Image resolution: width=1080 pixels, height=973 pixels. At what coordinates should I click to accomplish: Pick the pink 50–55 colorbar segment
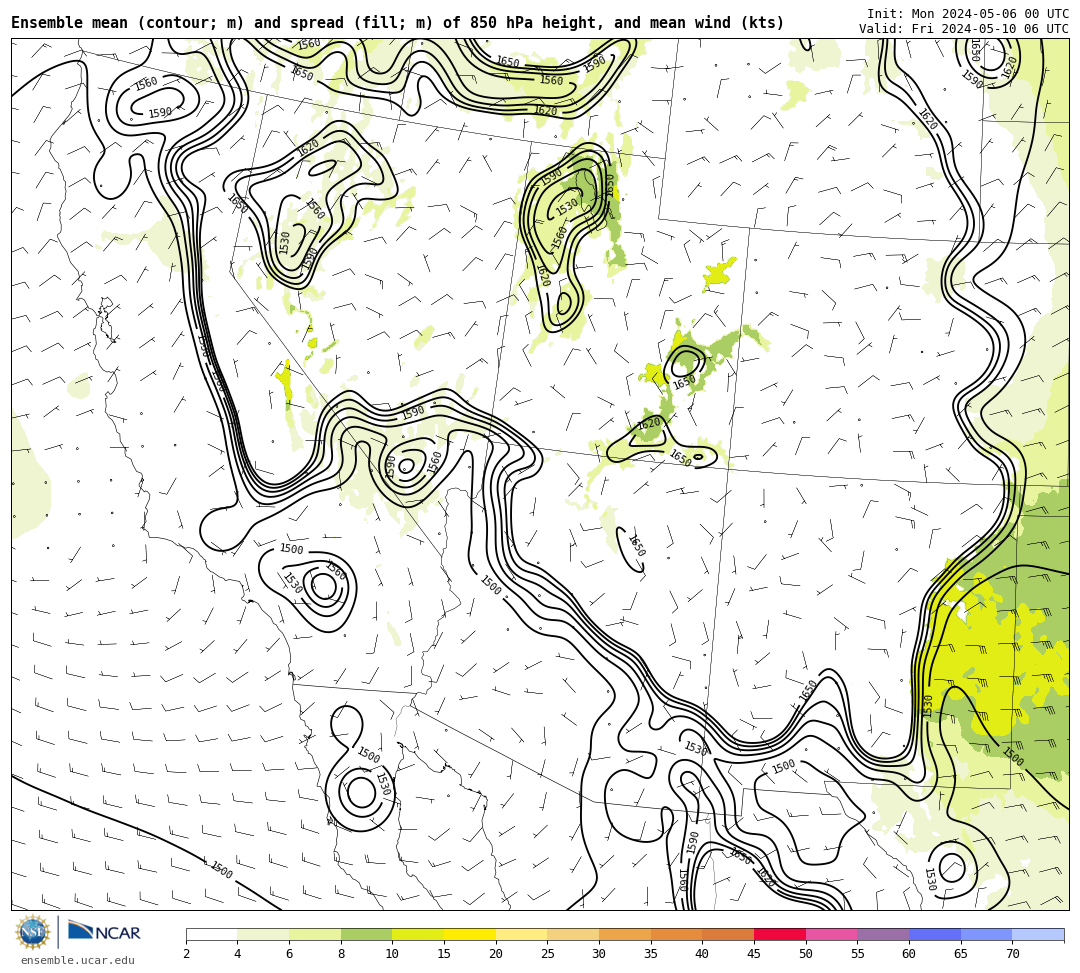click(x=831, y=934)
